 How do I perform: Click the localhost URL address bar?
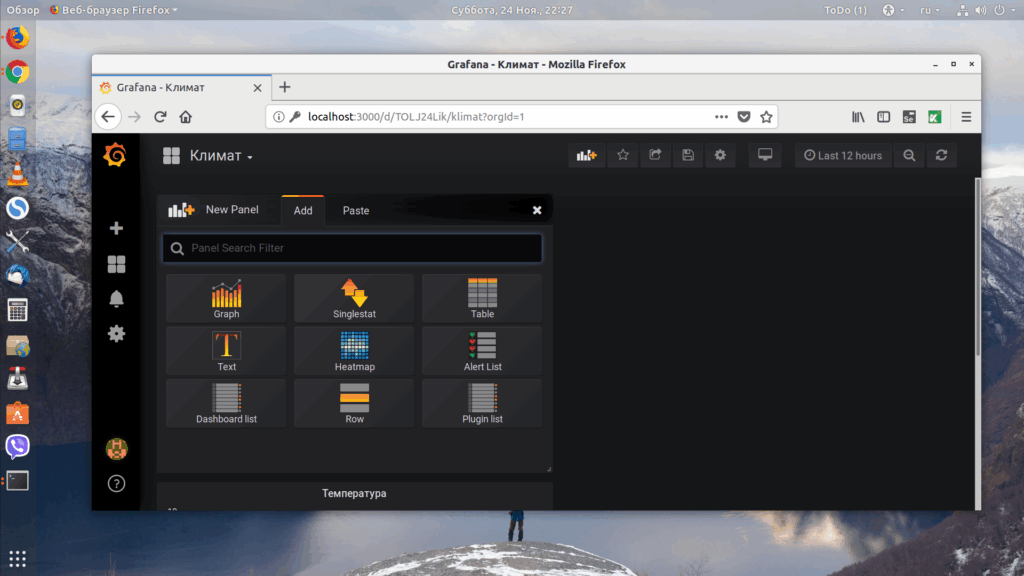click(x=416, y=117)
